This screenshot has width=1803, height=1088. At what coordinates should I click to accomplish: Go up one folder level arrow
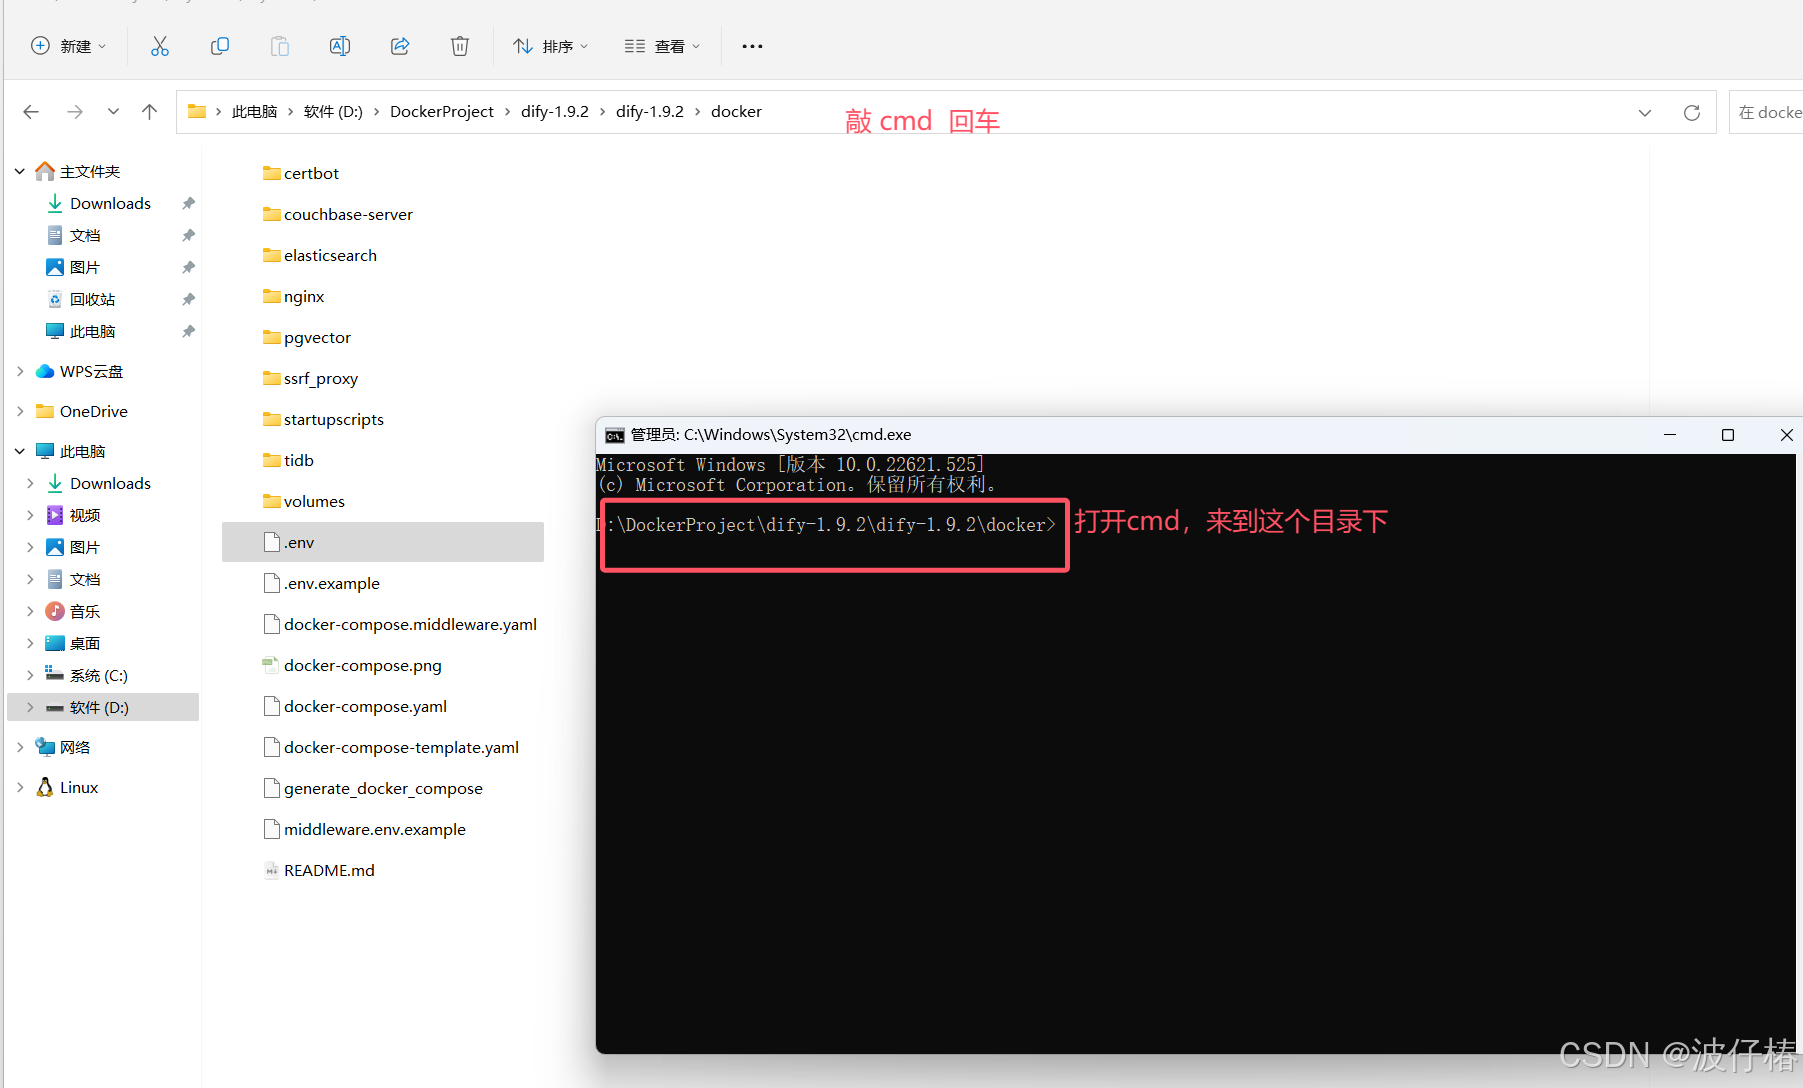point(149,112)
